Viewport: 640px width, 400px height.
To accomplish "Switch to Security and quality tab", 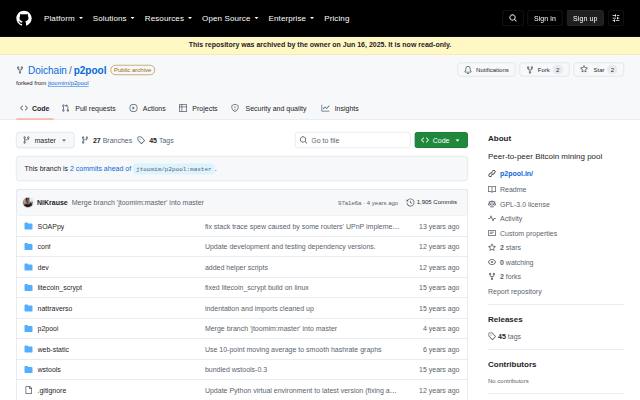I will pos(269,109).
